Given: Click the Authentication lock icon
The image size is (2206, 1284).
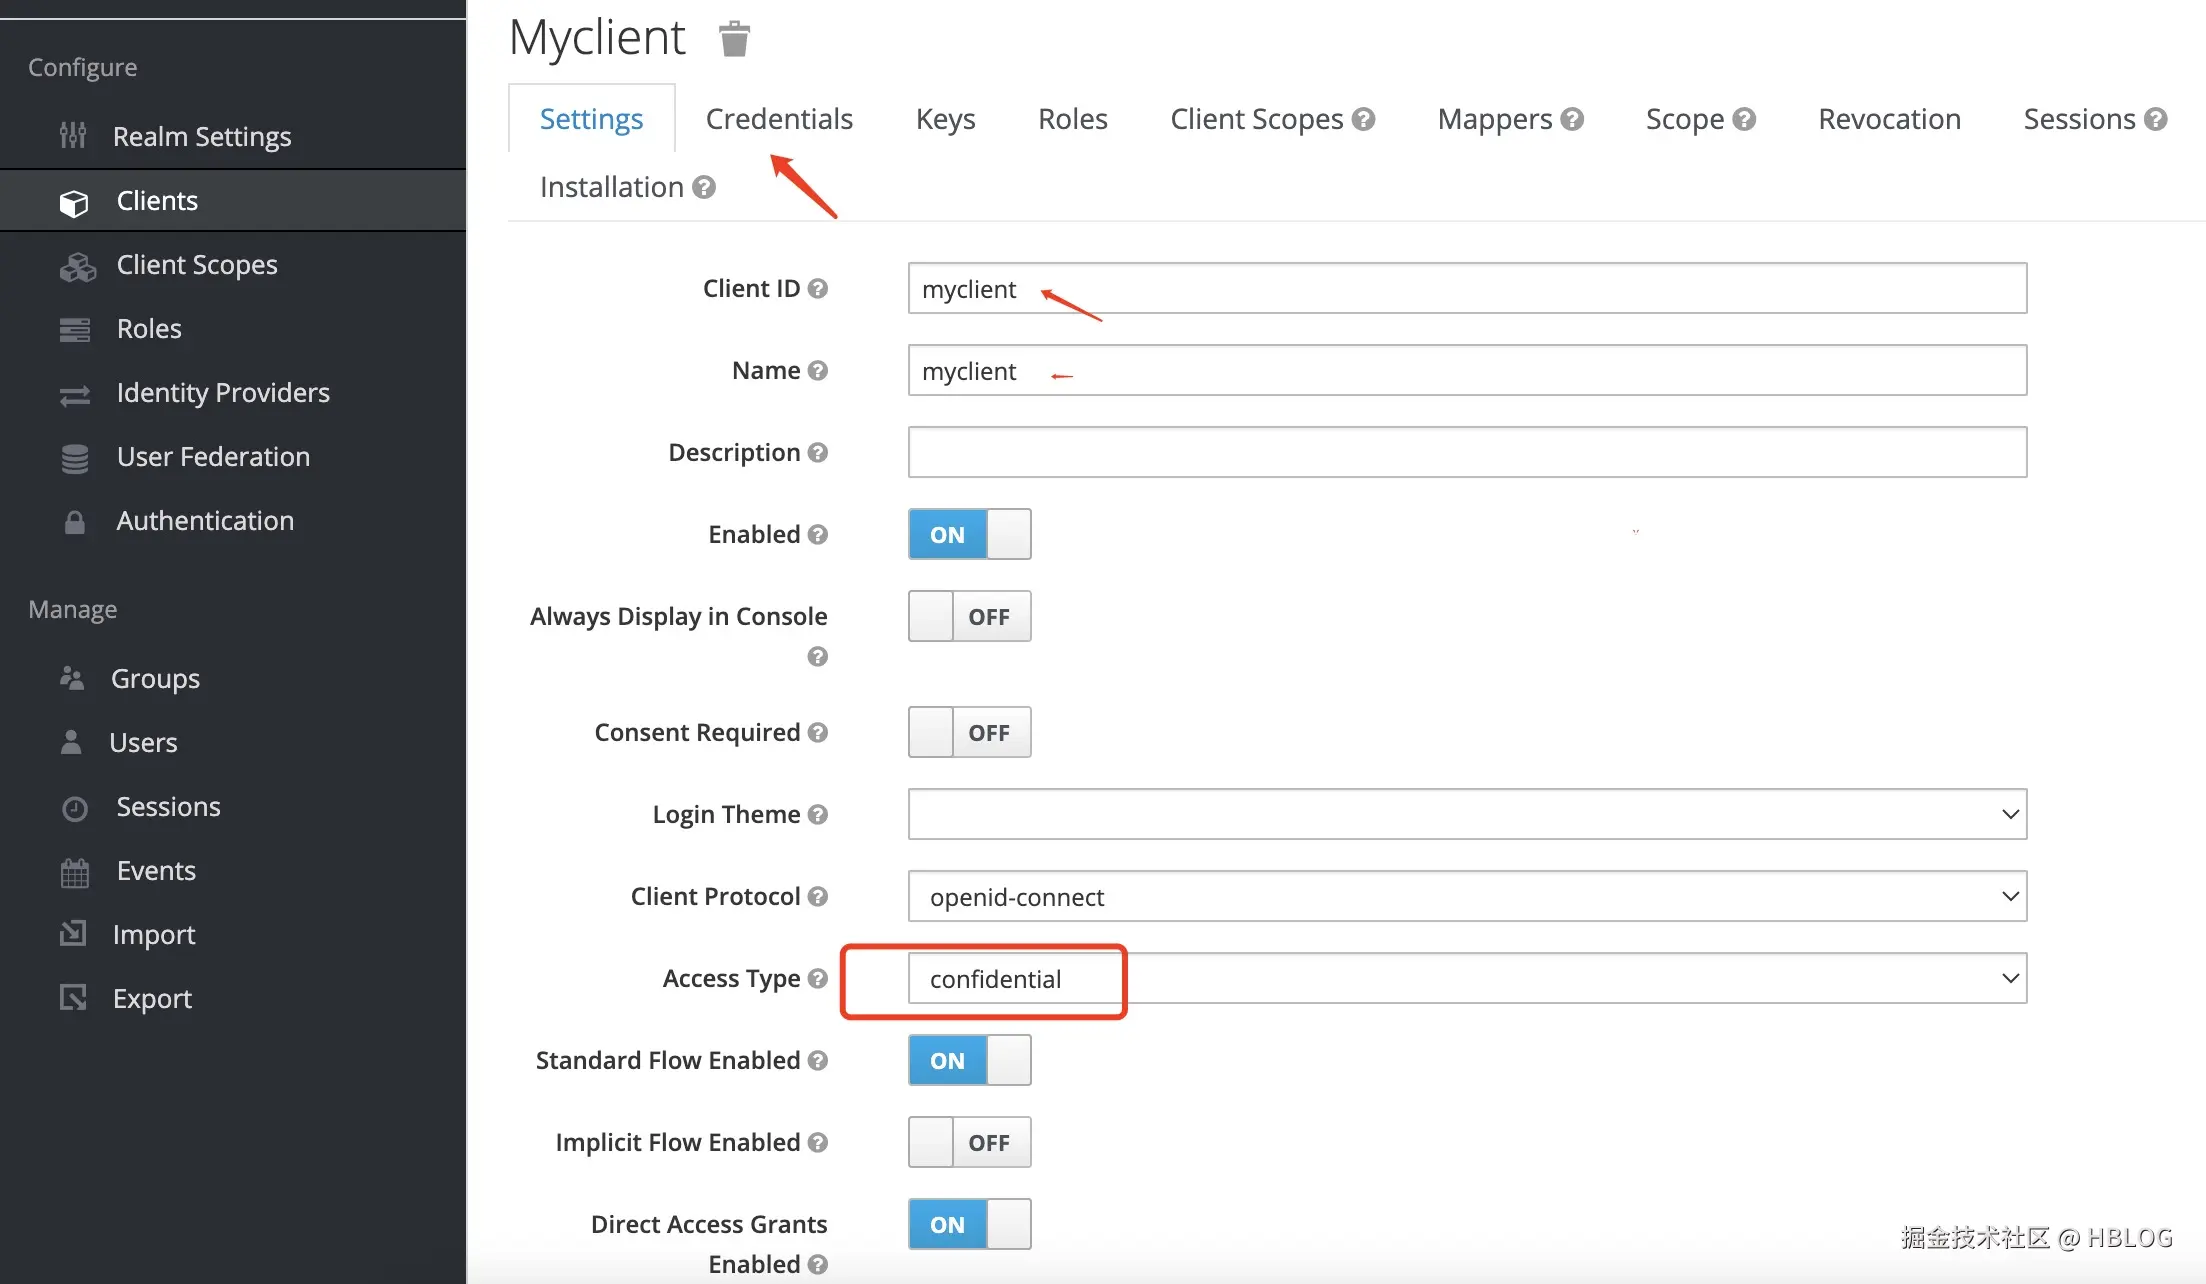Looking at the screenshot, I should (x=75, y=522).
